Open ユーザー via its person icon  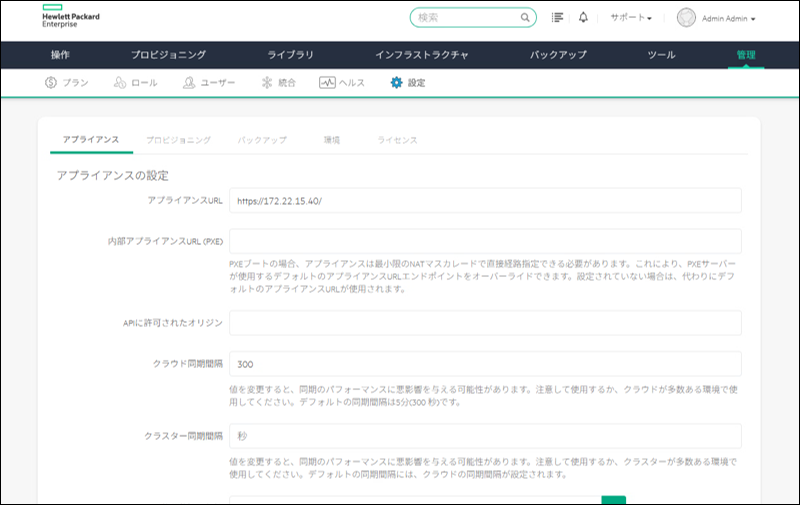pos(189,83)
